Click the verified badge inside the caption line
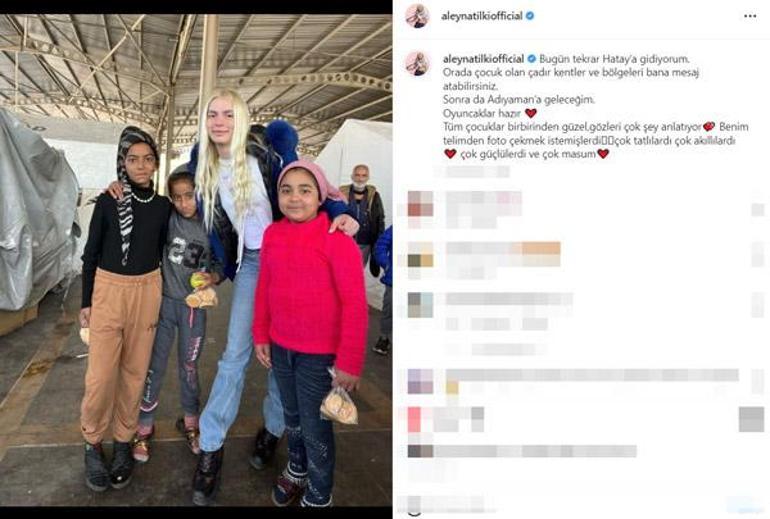This screenshot has height=519, width=770. (531, 59)
